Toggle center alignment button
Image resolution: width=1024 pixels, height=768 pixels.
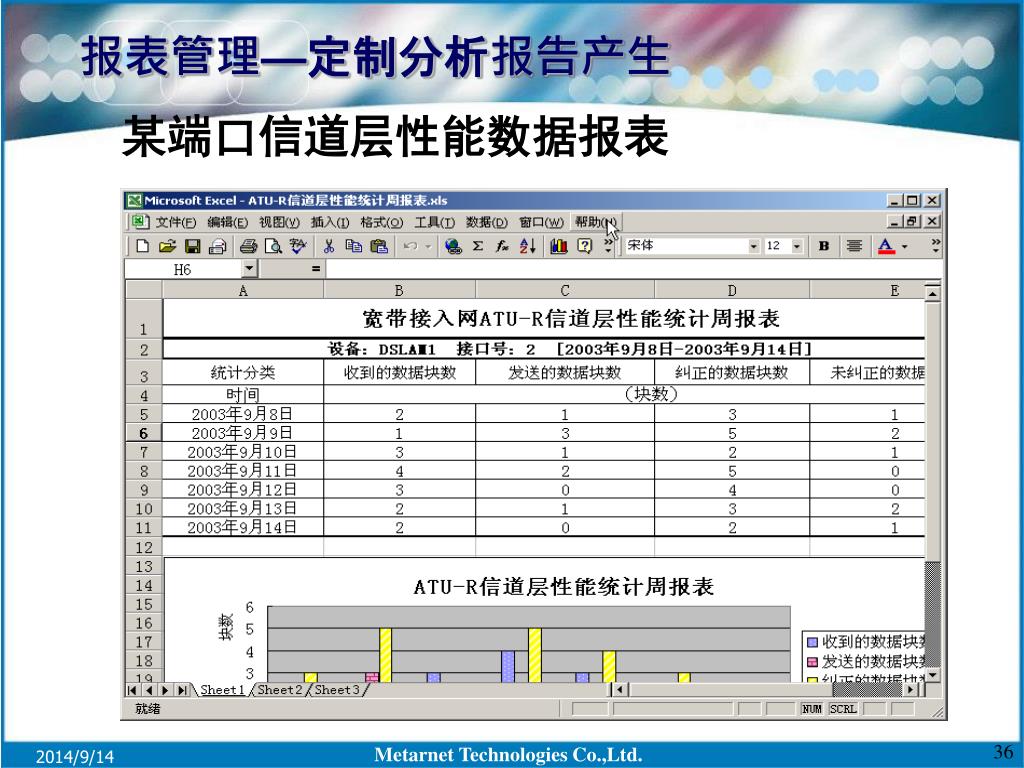tap(854, 246)
